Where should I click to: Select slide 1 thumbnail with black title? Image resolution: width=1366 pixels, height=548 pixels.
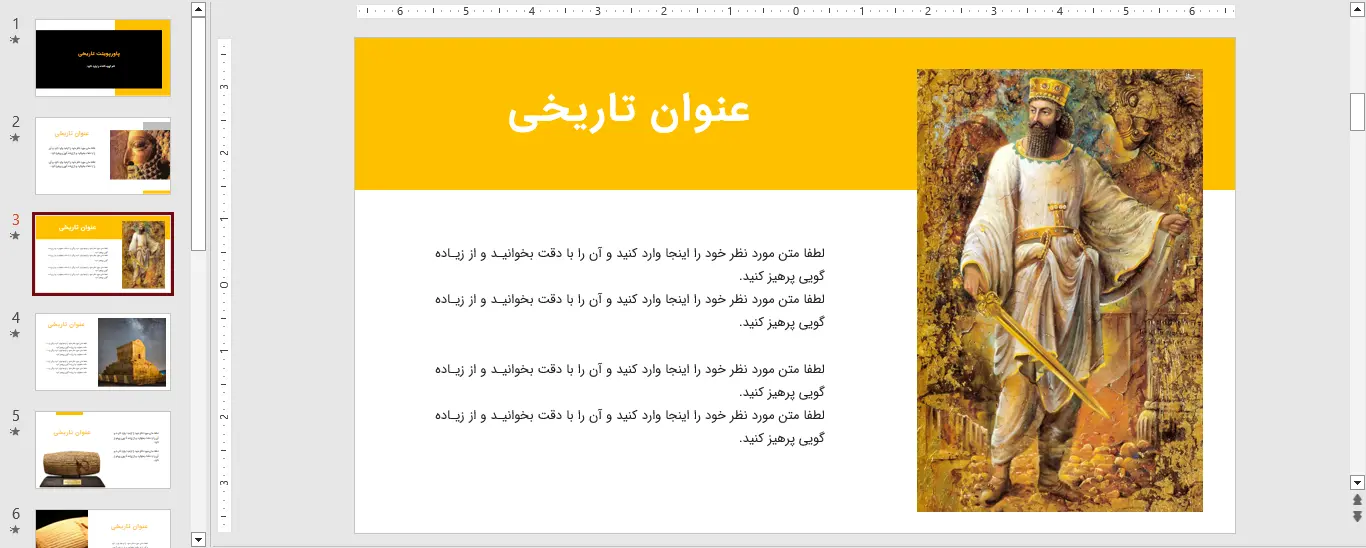pyautogui.click(x=103, y=58)
